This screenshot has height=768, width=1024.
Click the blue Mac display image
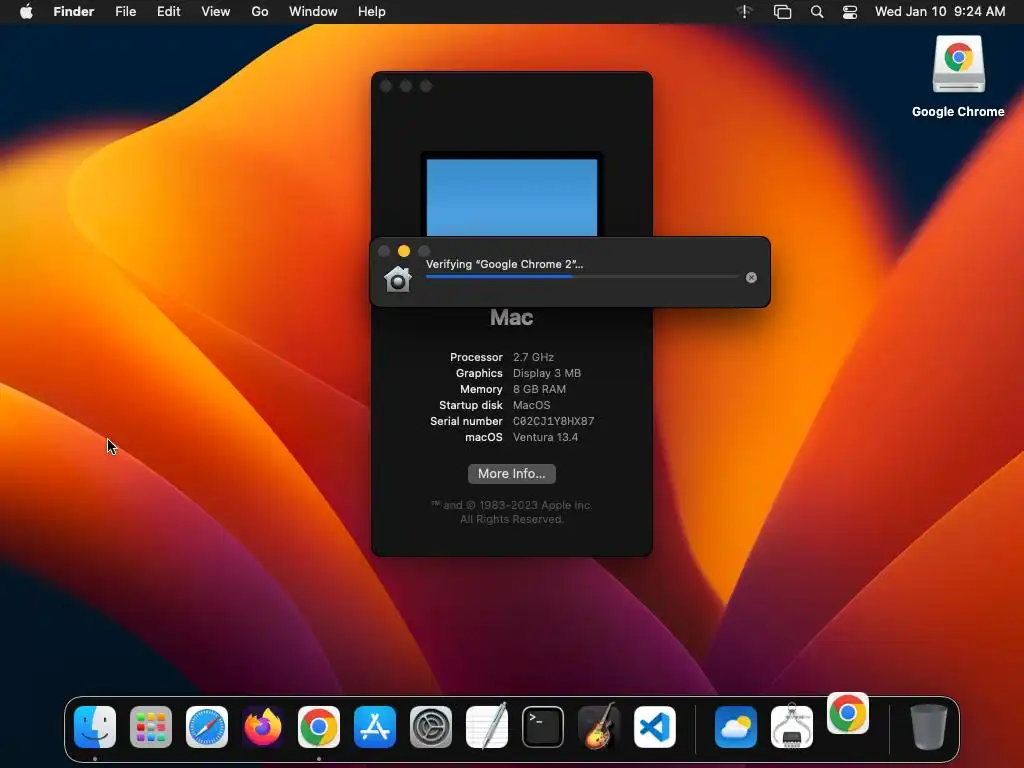(512, 197)
